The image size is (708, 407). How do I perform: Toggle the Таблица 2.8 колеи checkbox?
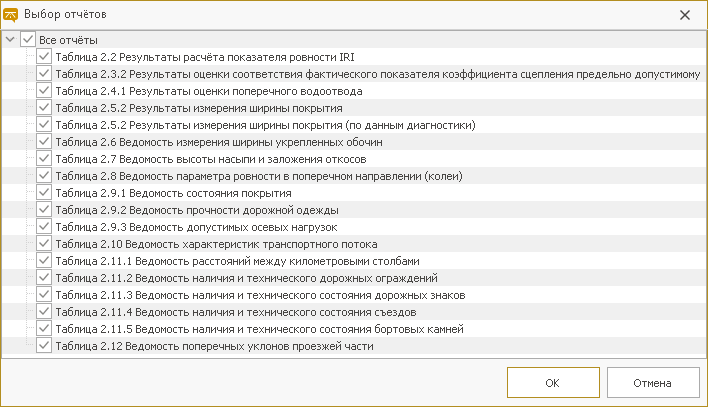44,176
